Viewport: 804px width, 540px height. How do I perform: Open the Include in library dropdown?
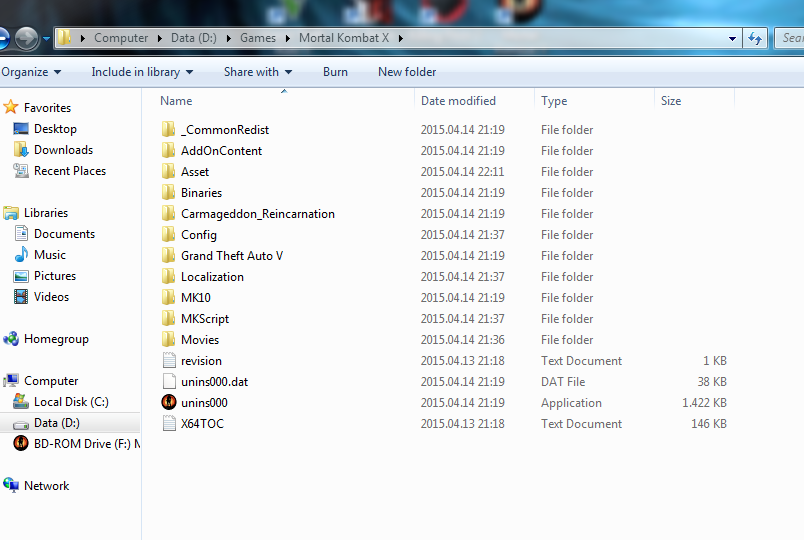pos(142,72)
